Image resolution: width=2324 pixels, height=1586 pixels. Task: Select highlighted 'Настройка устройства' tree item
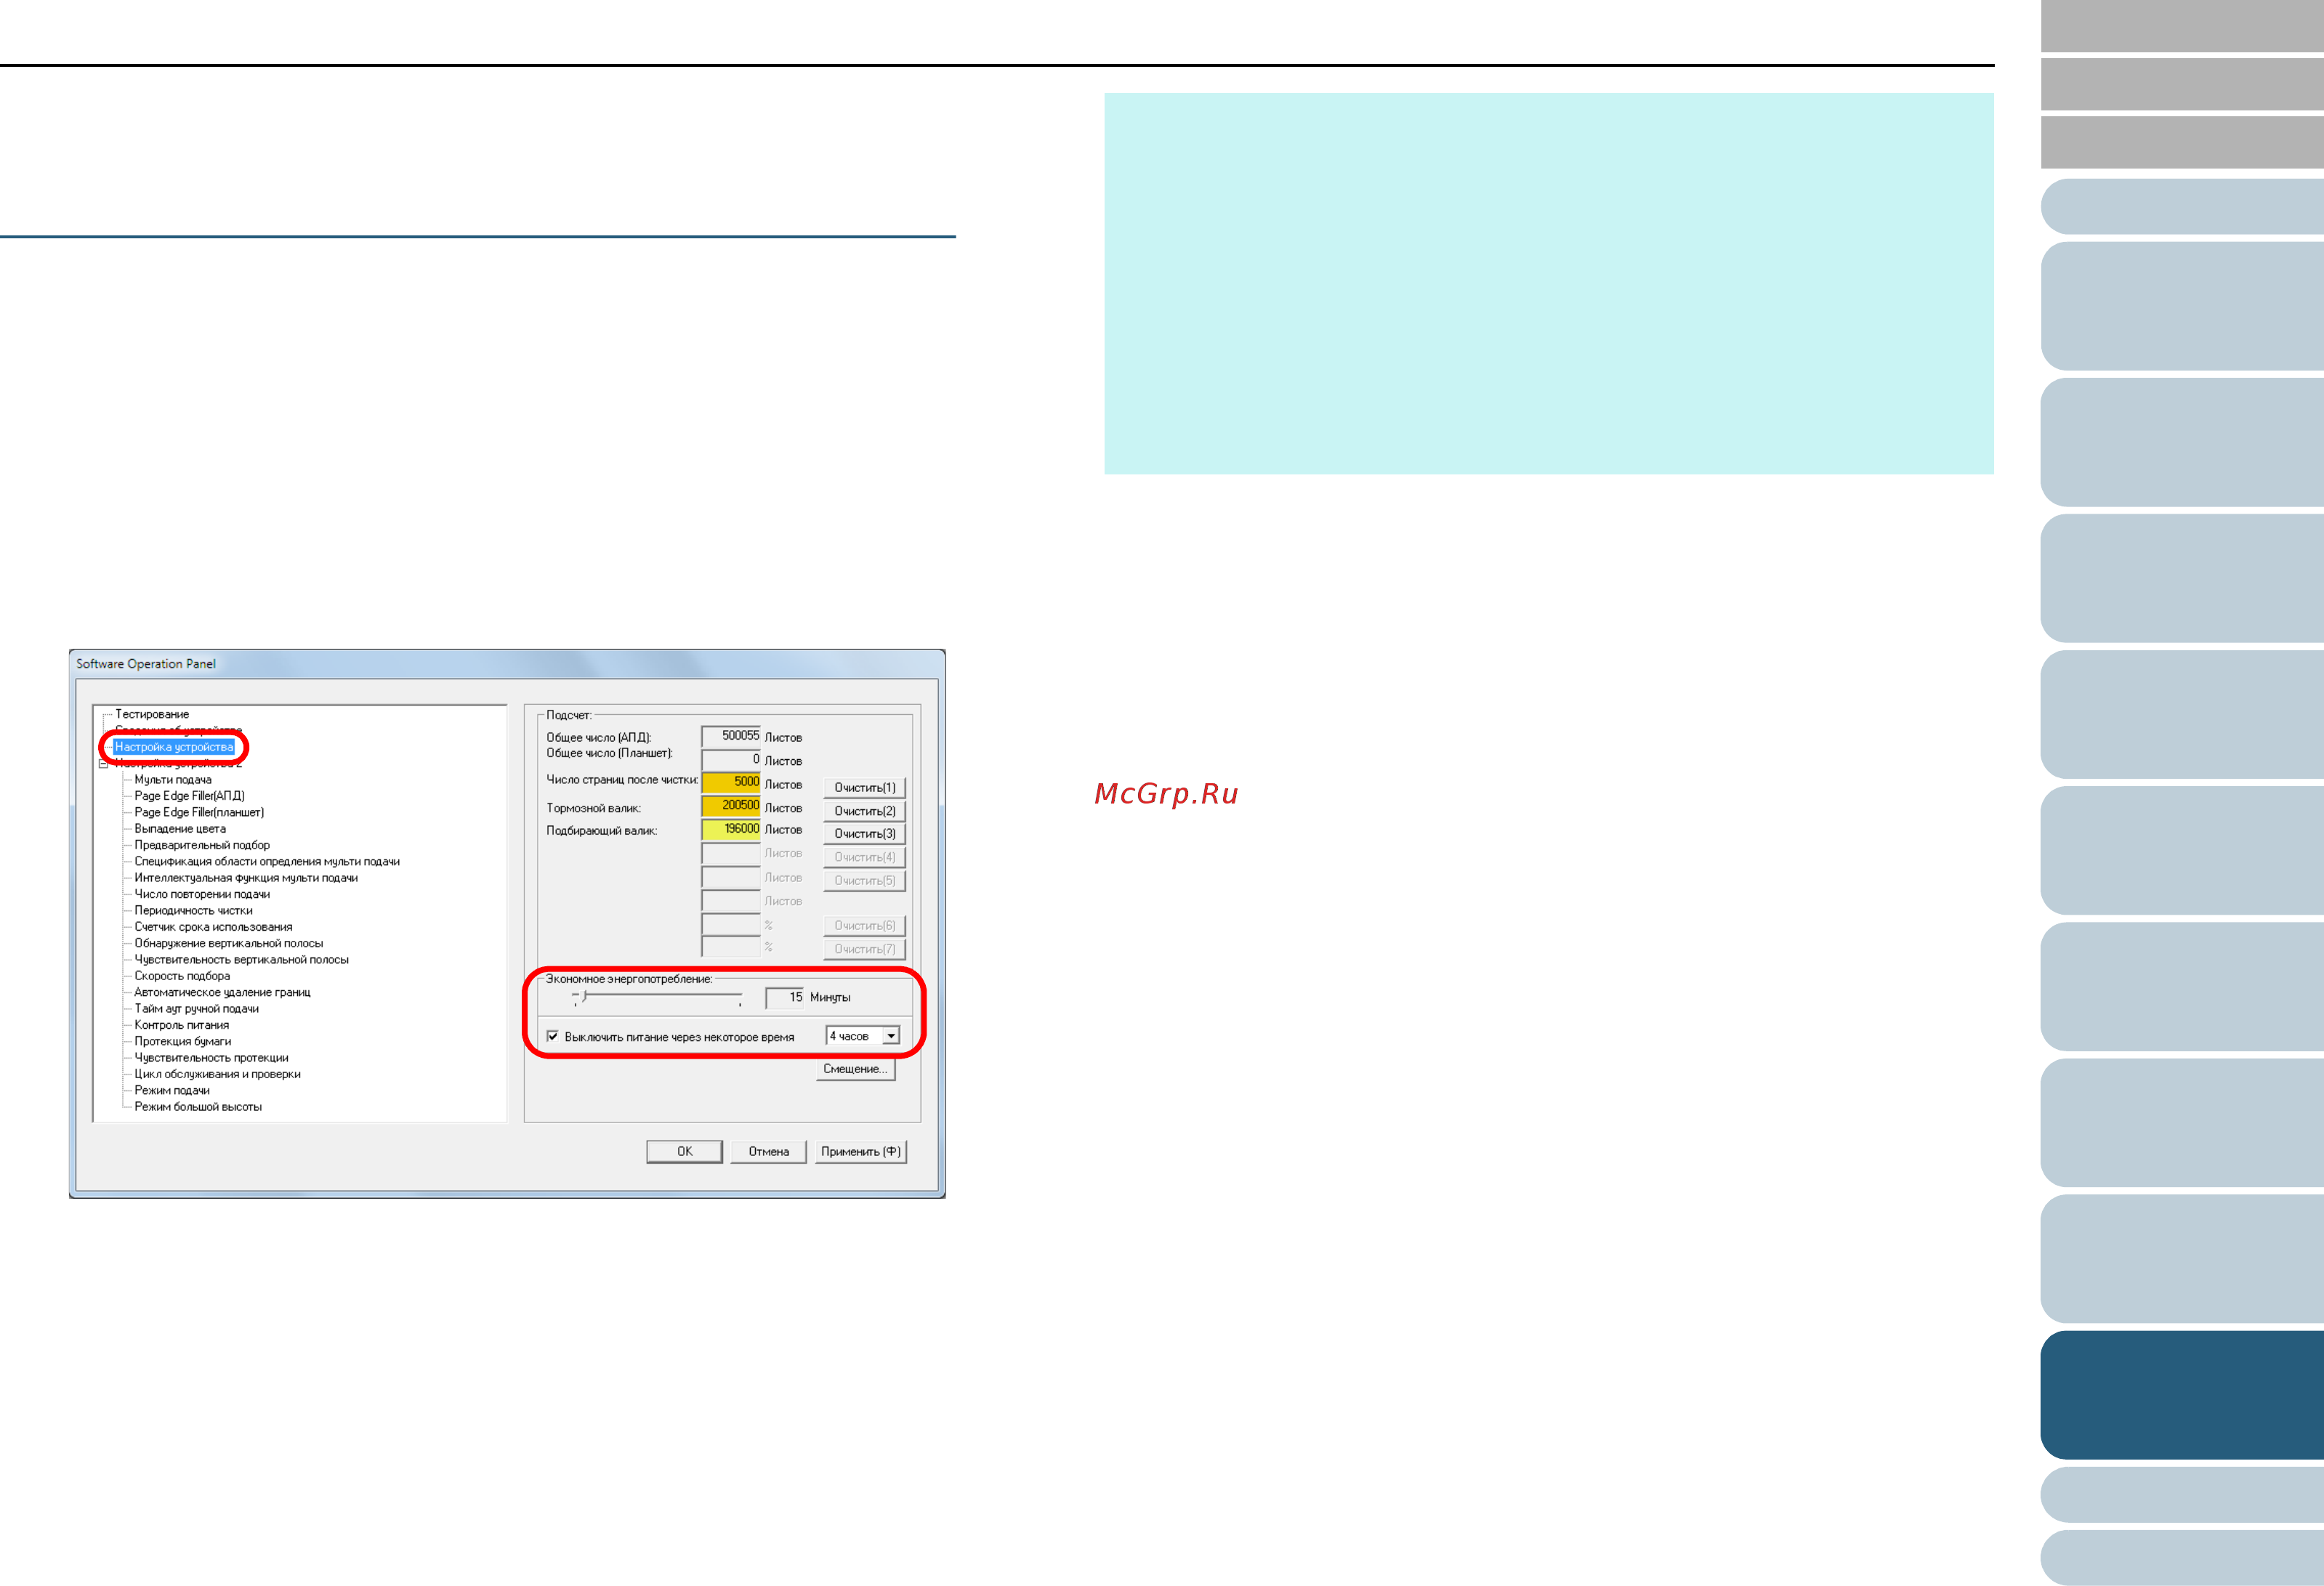click(x=174, y=747)
